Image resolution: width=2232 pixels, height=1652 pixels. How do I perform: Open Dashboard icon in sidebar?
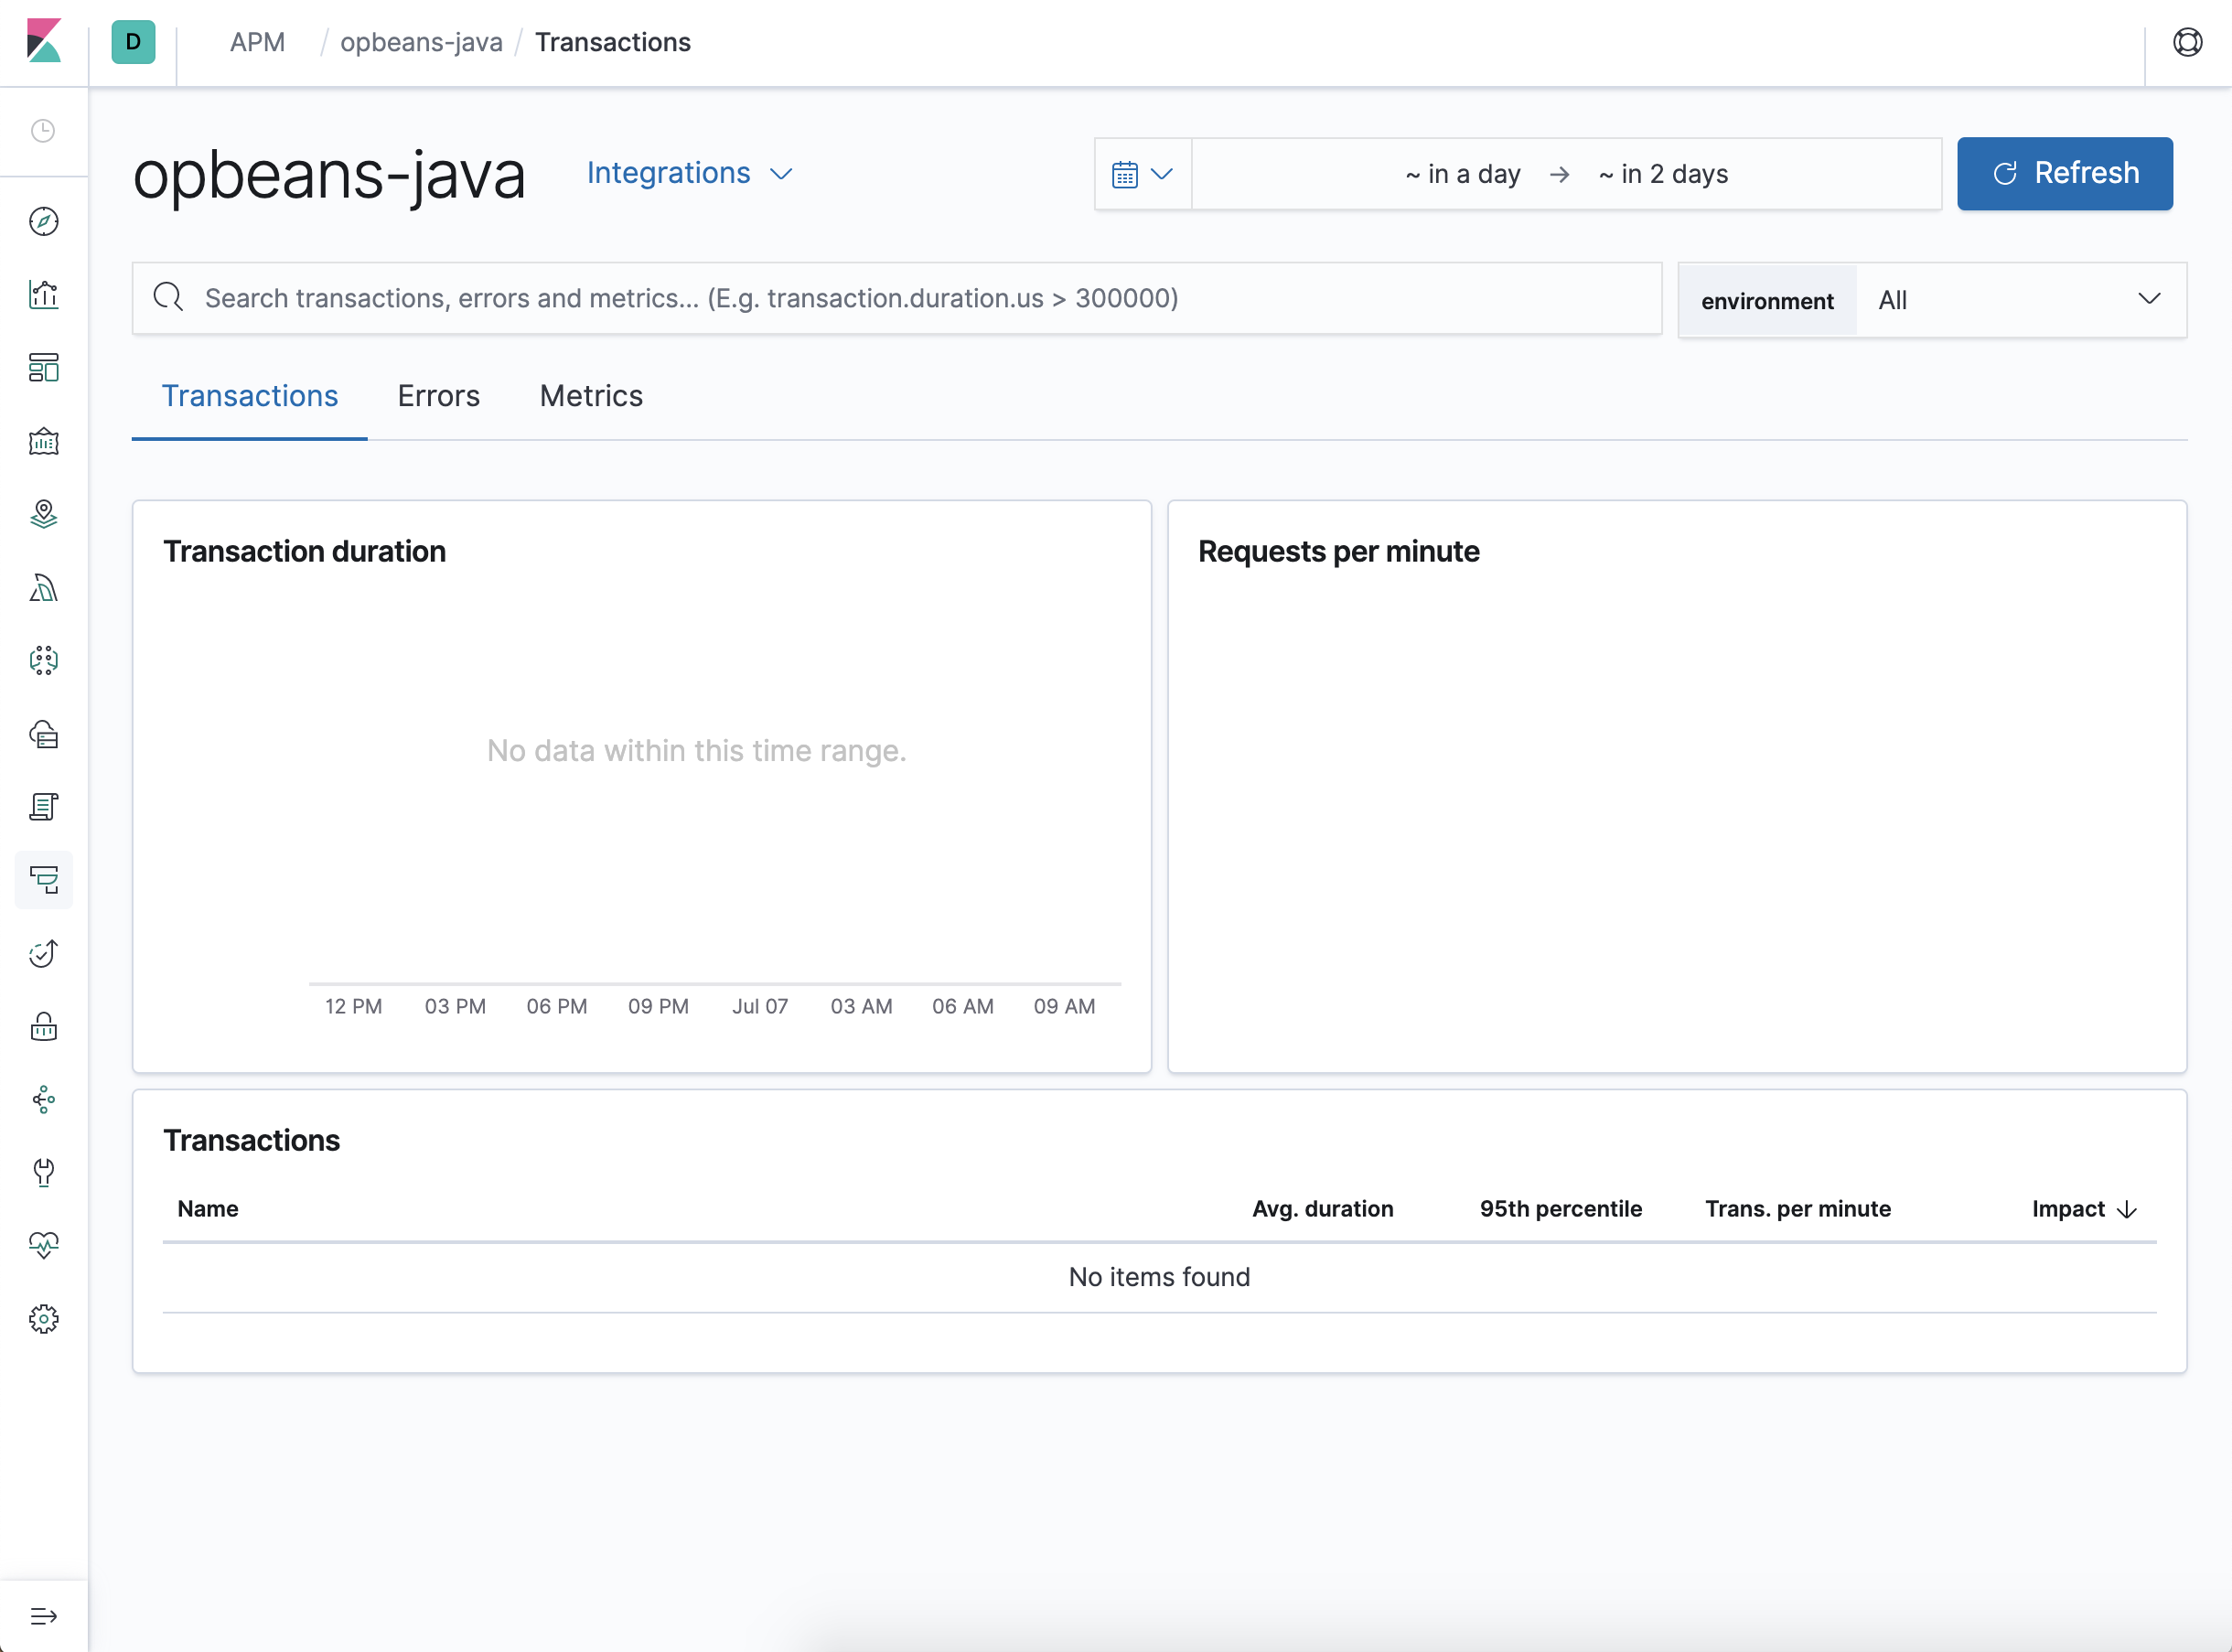(x=44, y=368)
